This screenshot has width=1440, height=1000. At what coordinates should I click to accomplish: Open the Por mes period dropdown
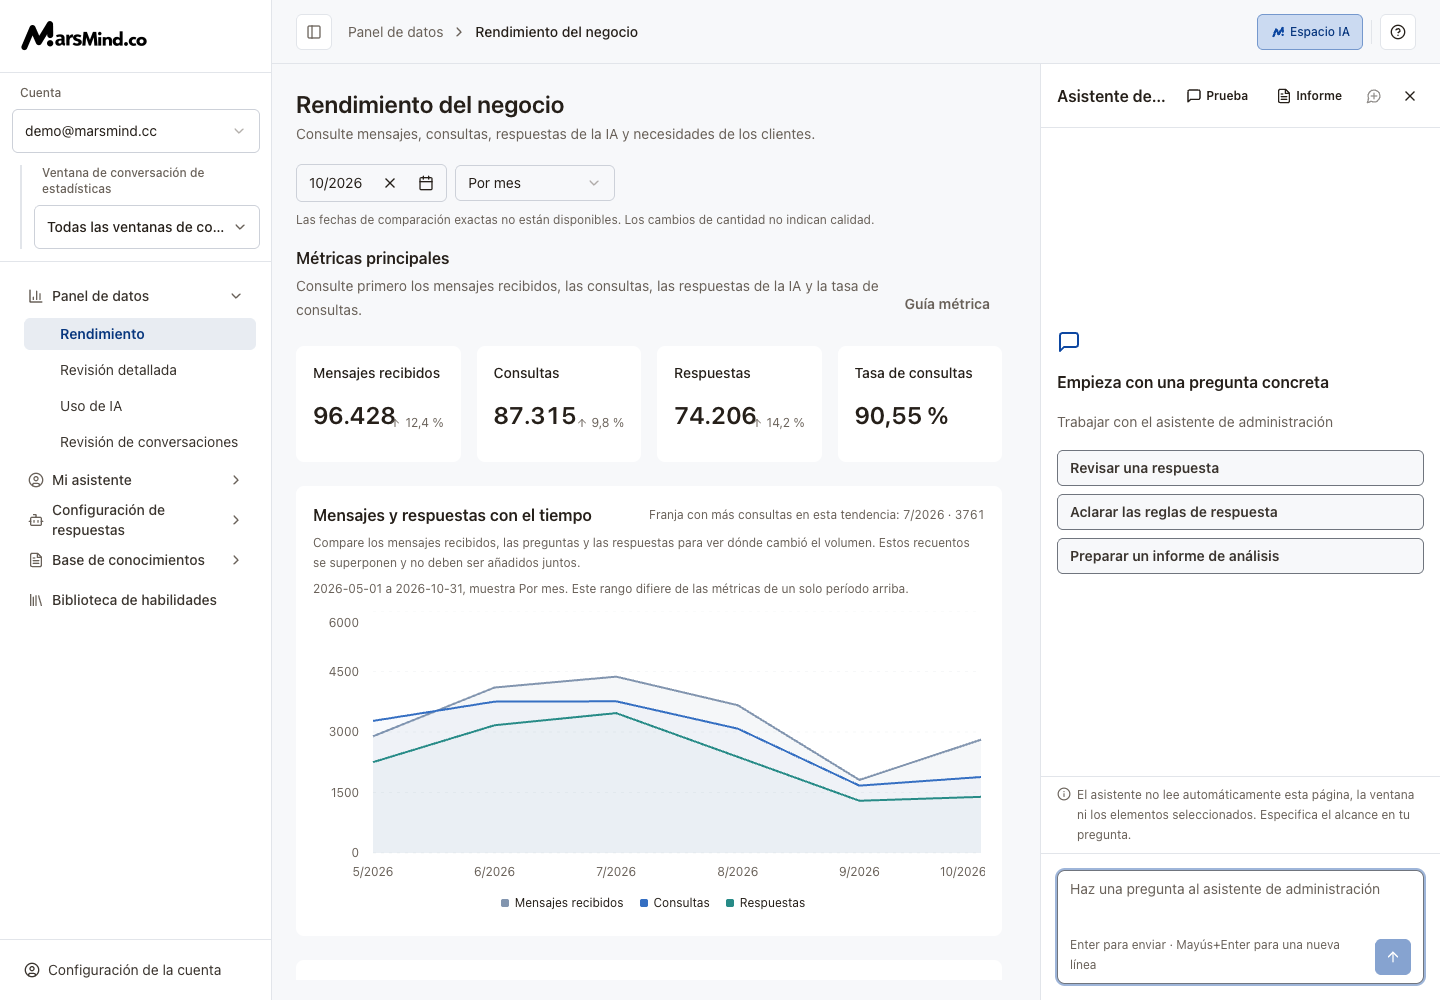[x=535, y=183]
